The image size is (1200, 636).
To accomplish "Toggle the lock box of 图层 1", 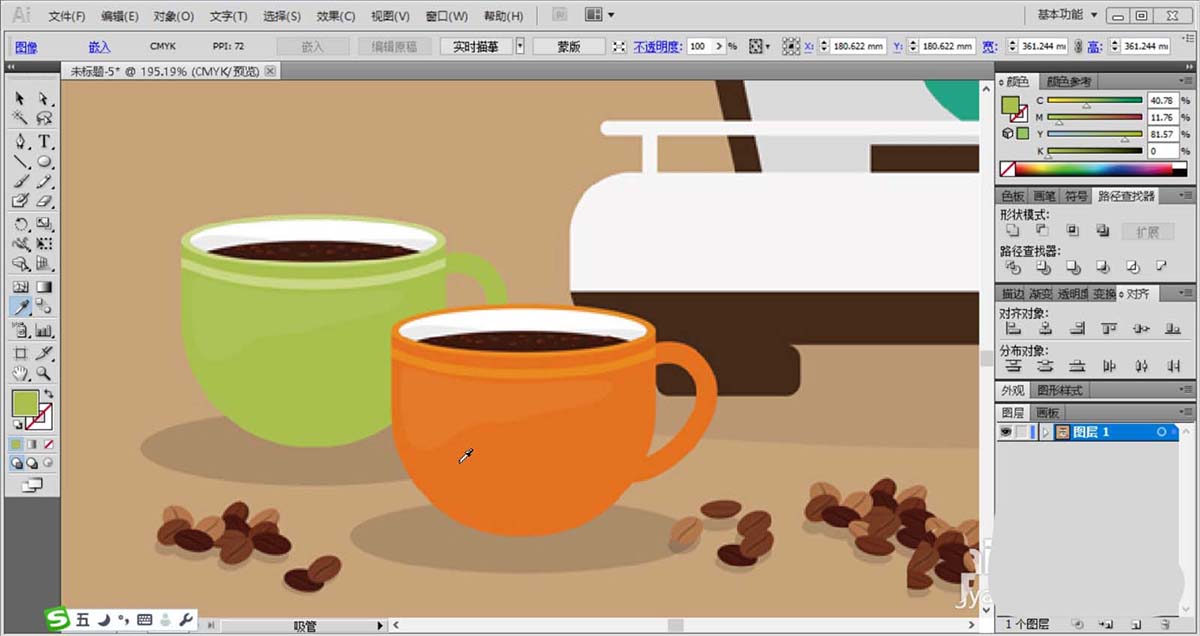I will [x=1022, y=432].
